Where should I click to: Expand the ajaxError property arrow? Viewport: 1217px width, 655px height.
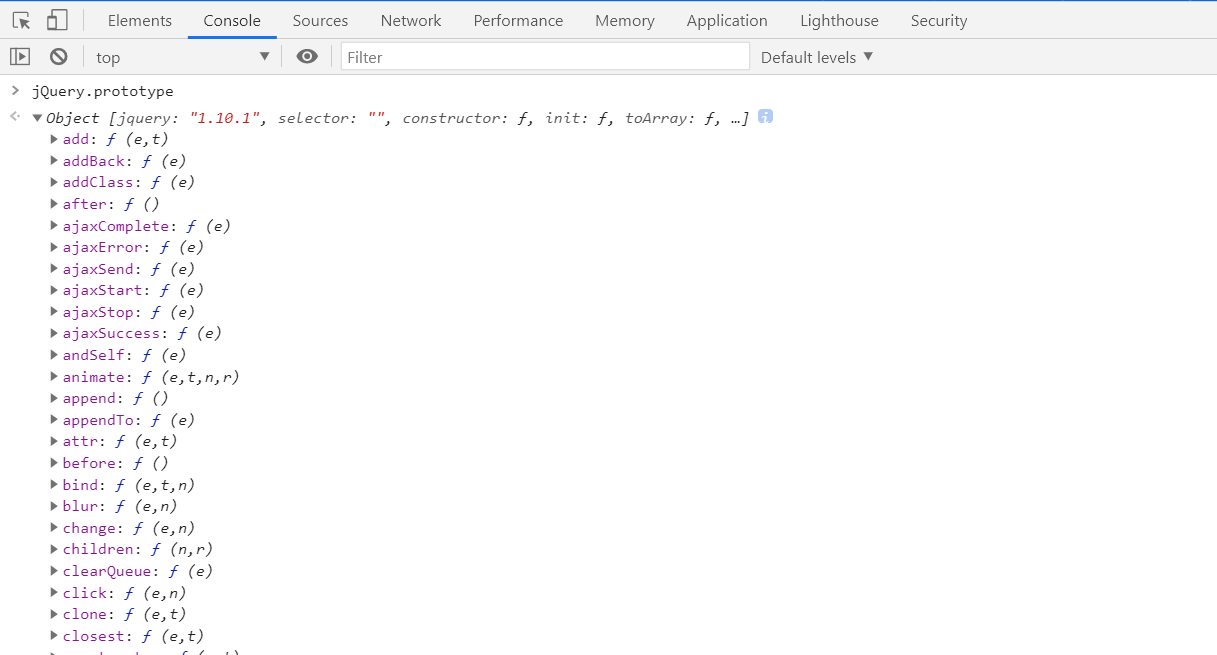pos(54,247)
